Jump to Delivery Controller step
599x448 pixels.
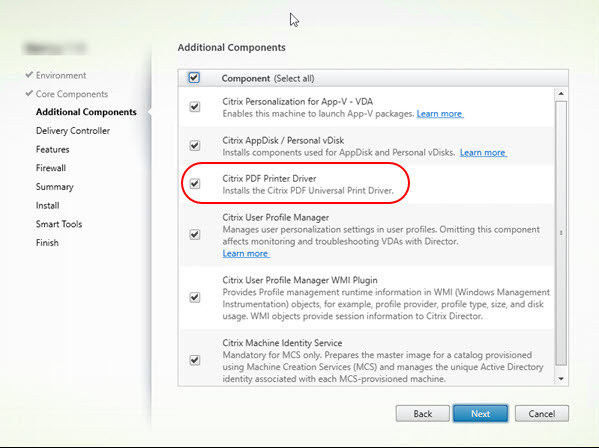pyautogui.click(x=73, y=131)
